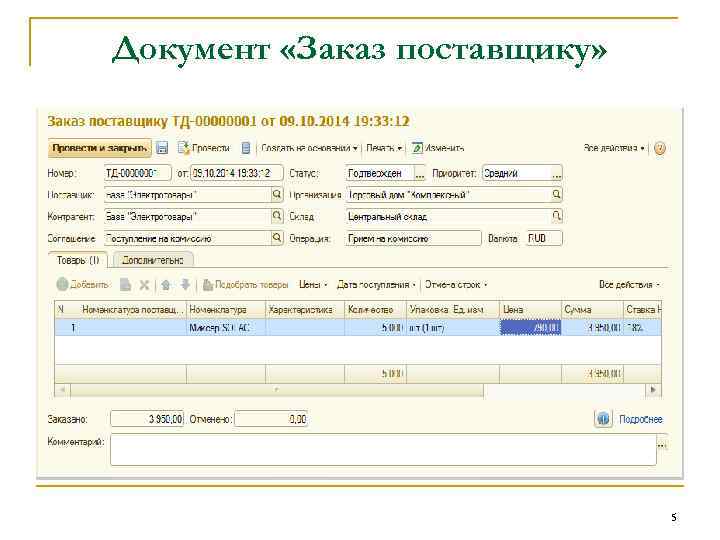This screenshot has height=540, width=720.
Task: Click the delete row X icon
Action: [144, 285]
